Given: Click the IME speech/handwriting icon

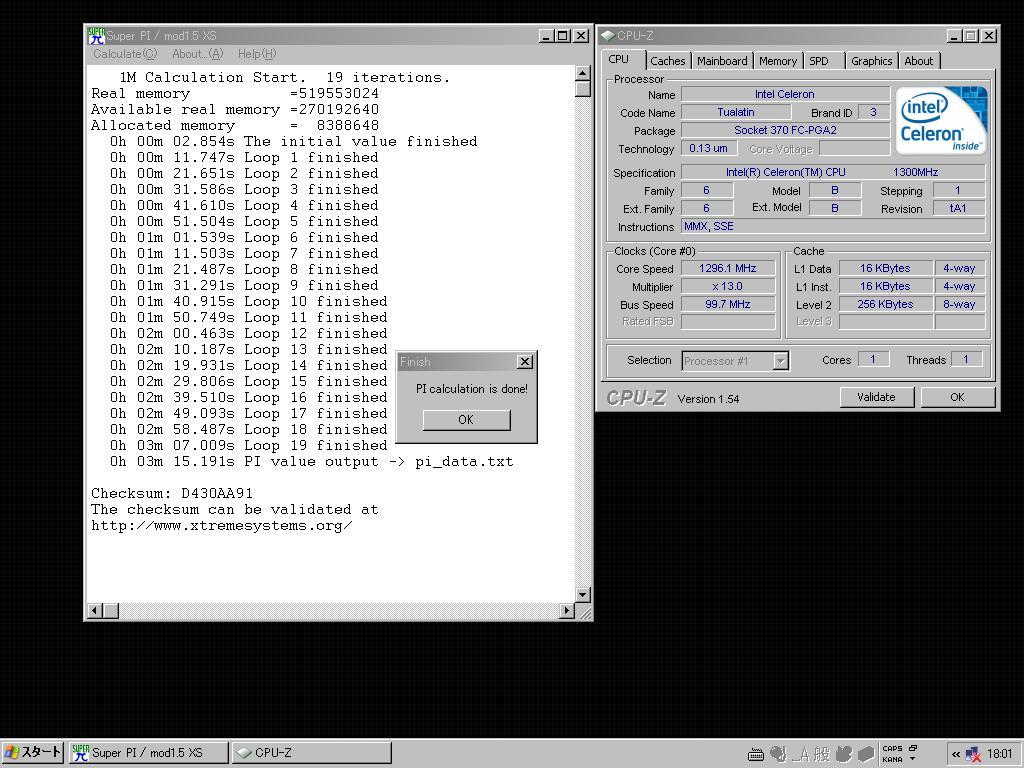Looking at the screenshot, I should point(779,754).
